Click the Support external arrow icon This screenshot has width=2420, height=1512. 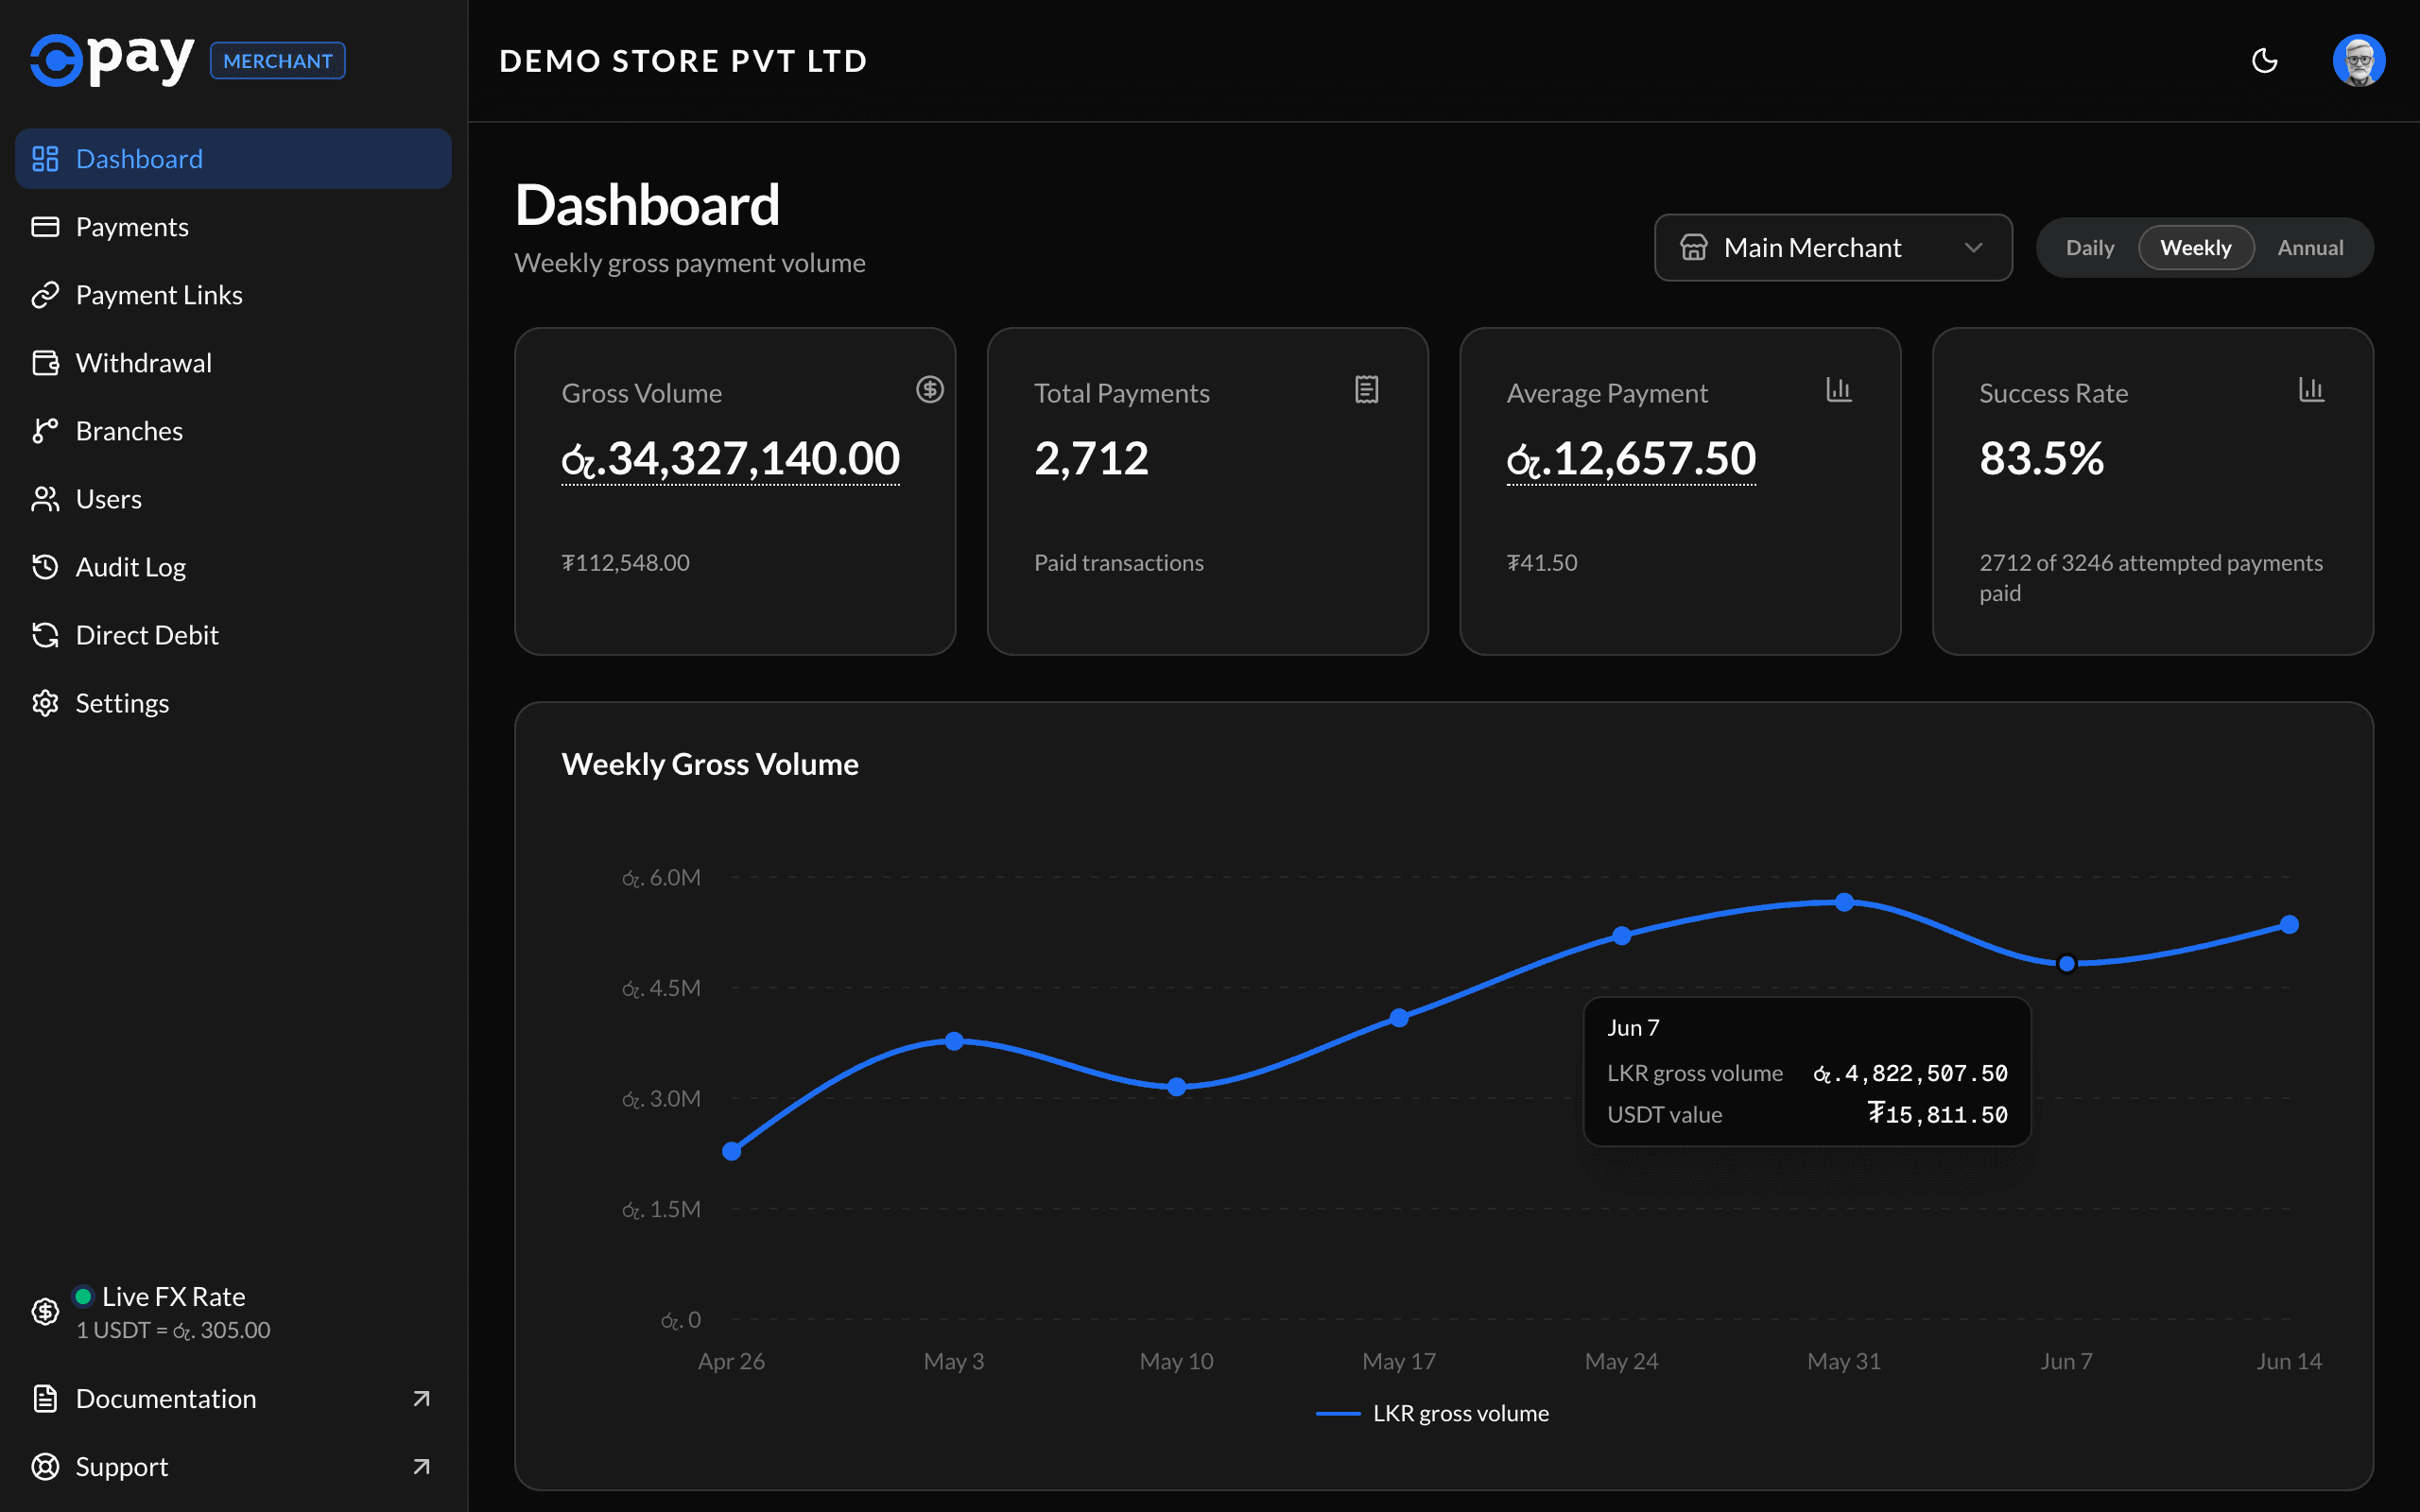point(421,1466)
